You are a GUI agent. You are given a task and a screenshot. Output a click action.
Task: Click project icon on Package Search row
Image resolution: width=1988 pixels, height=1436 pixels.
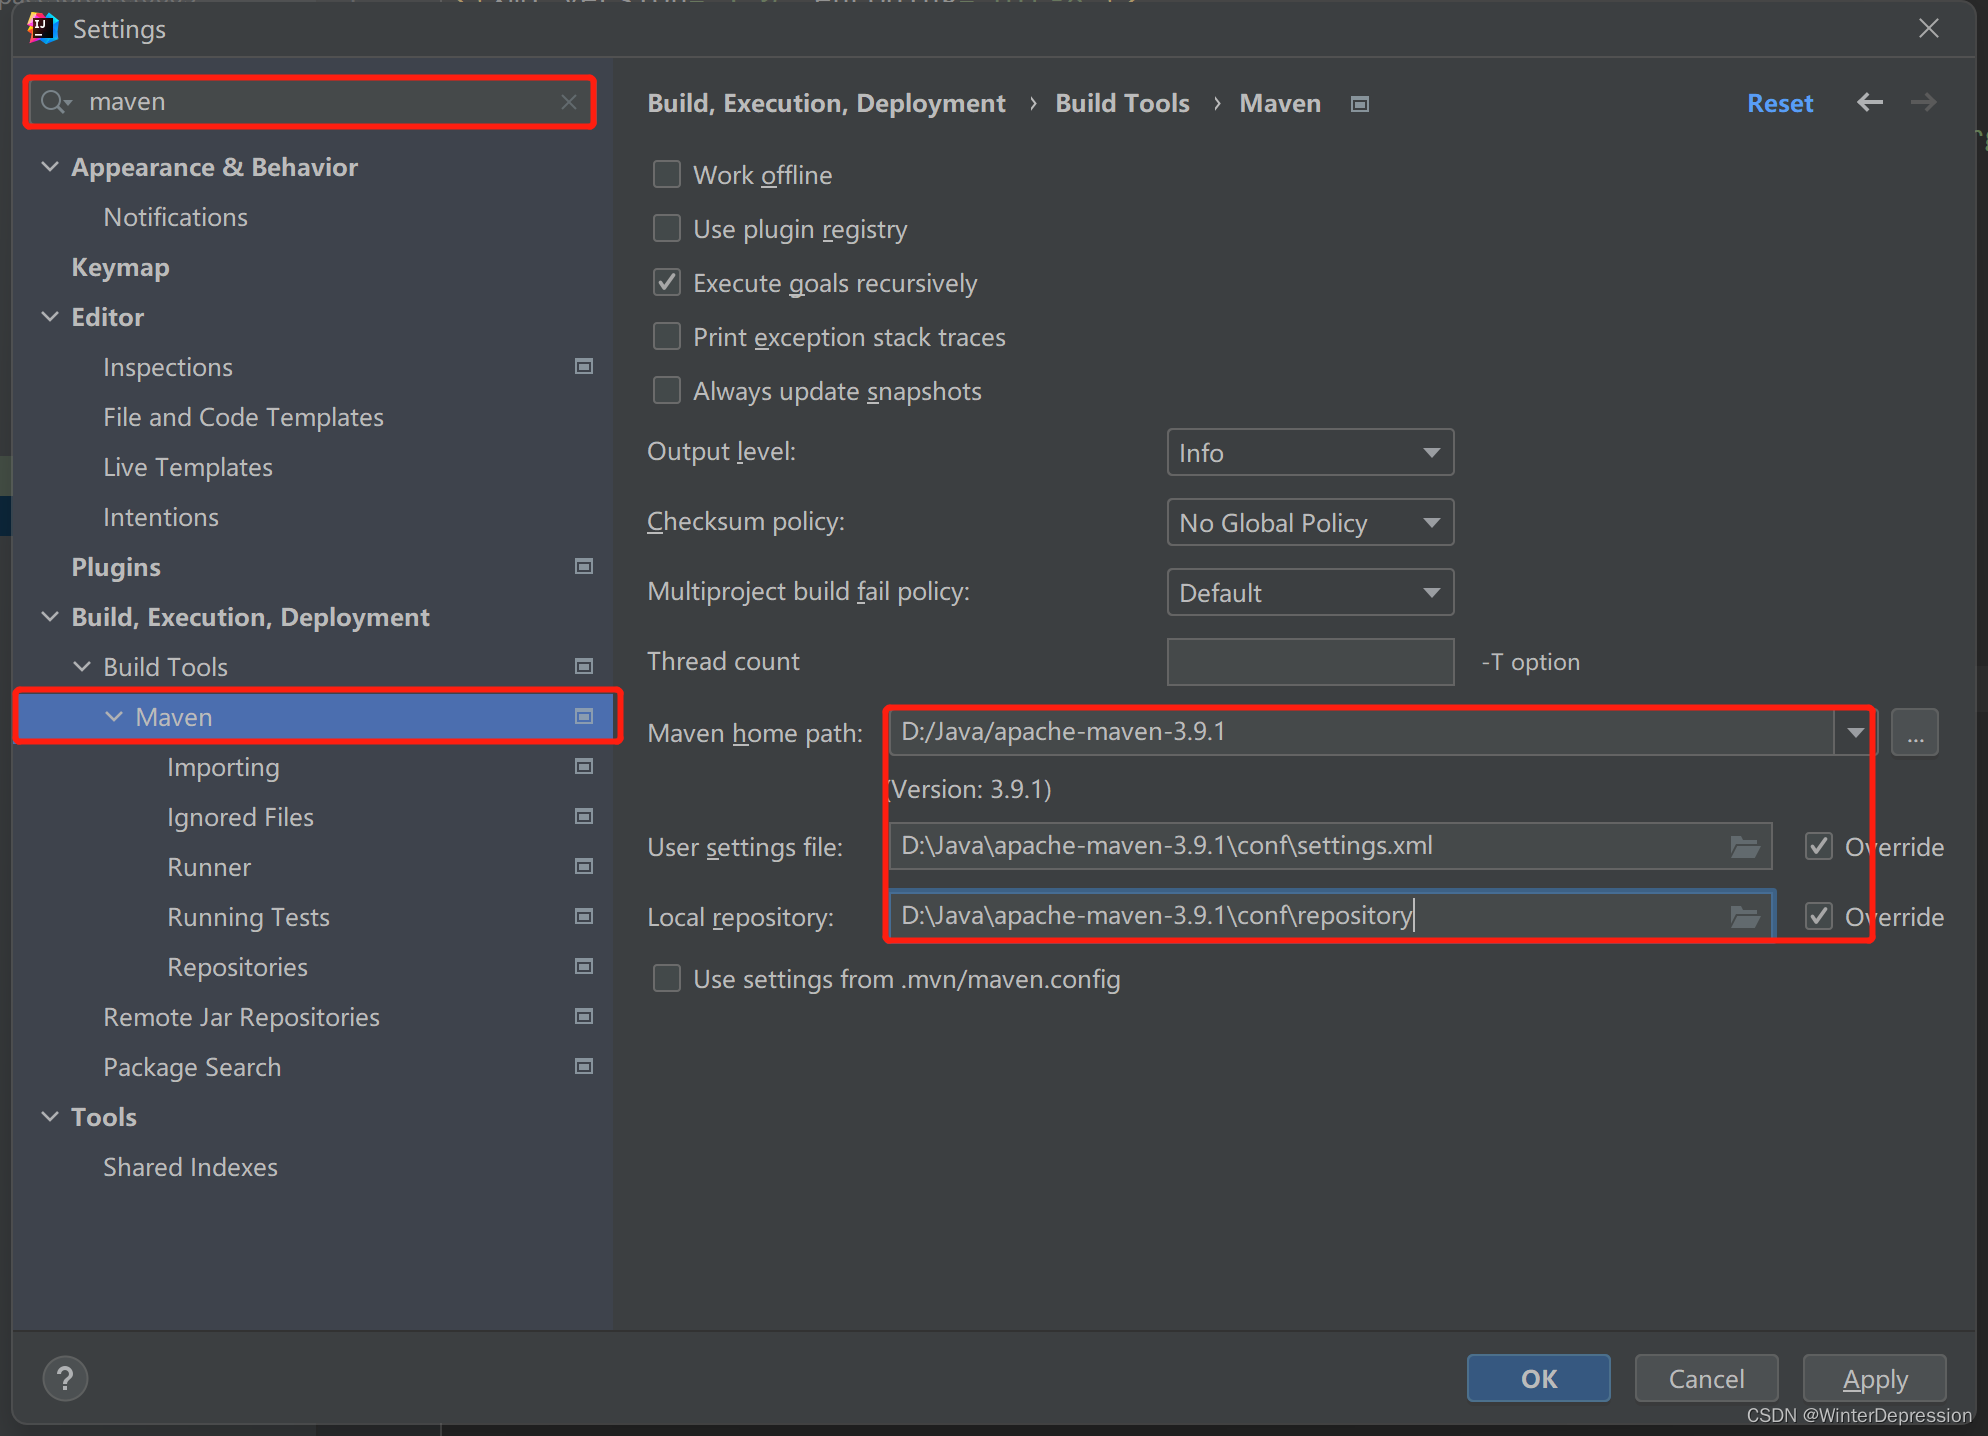pos(584,1066)
